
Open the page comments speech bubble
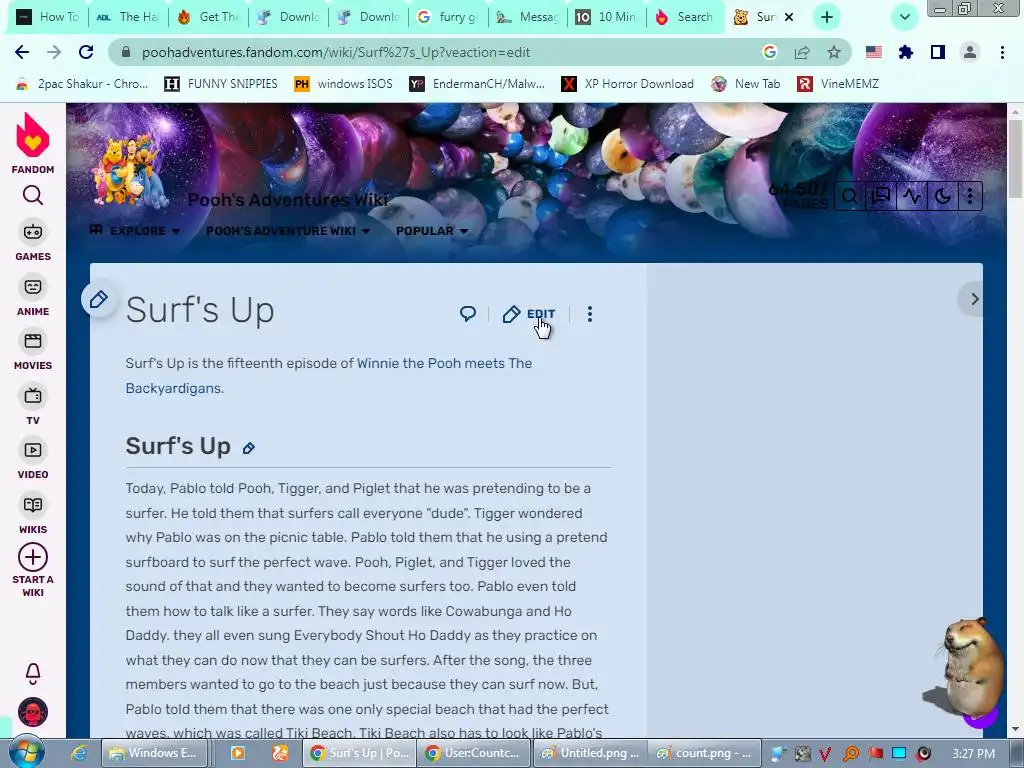(x=468, y=314)
